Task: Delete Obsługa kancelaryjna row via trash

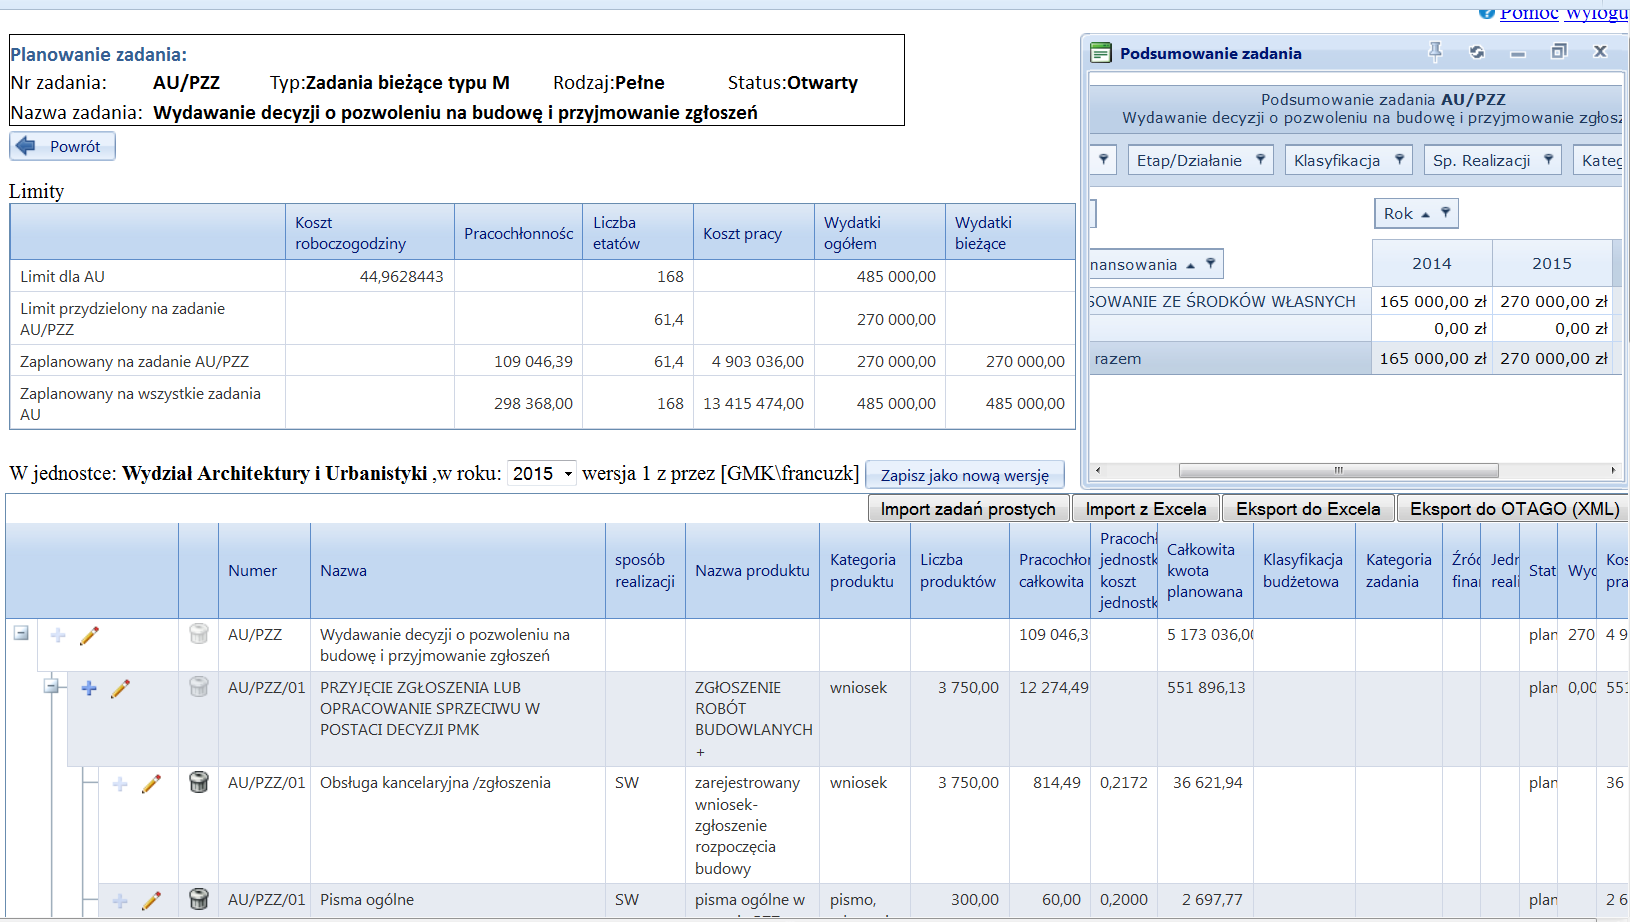Action: [x=199, y=782]
